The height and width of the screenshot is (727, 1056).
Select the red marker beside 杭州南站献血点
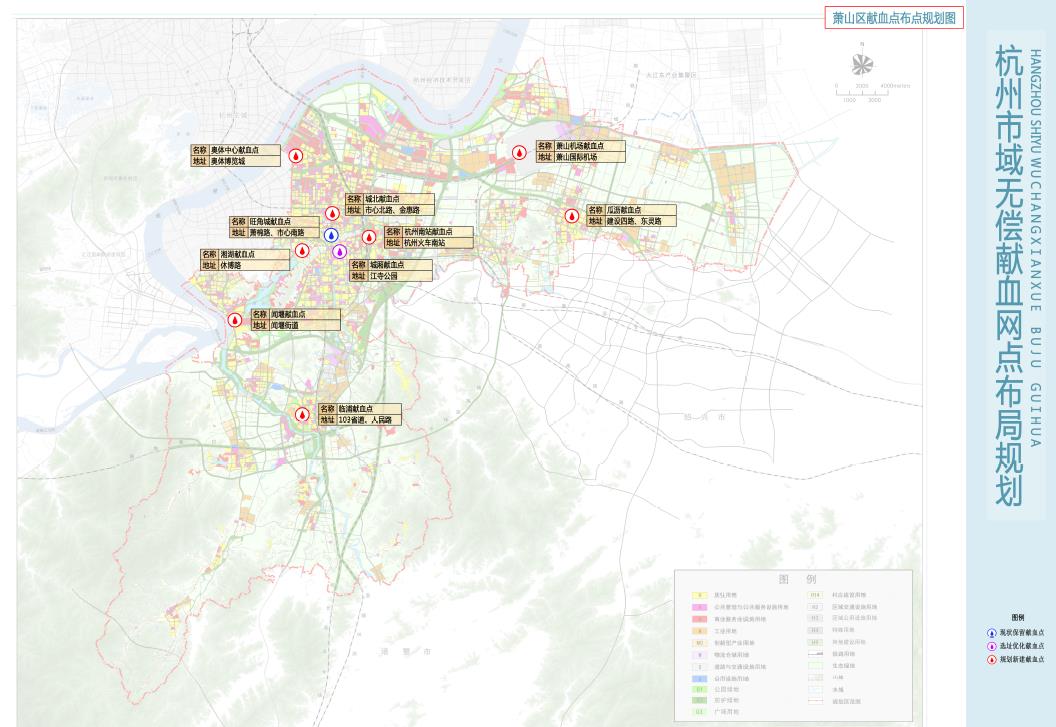[368, 237]
